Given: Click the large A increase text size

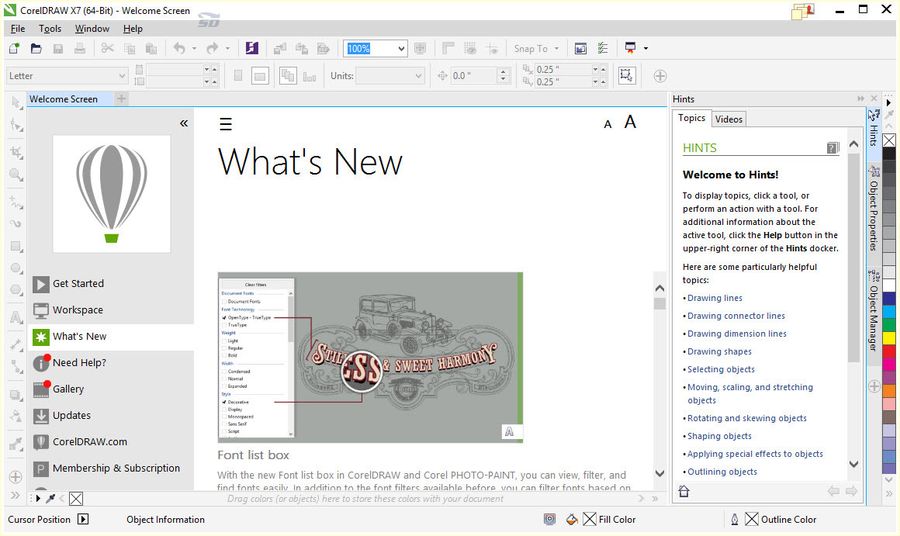Looking at the screenshot, I should (630, 122).
